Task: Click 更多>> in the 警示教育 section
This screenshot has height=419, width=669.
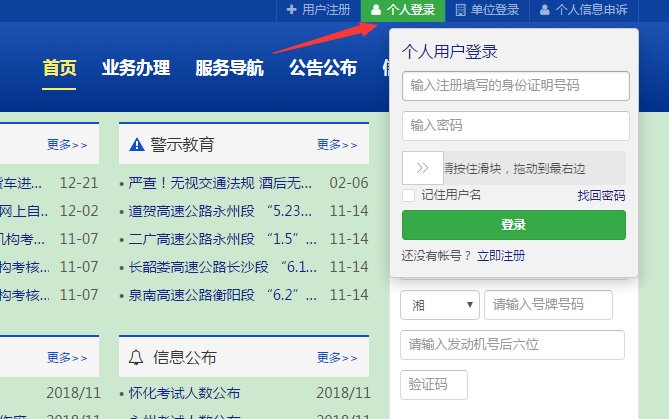Action: point(337,145)
